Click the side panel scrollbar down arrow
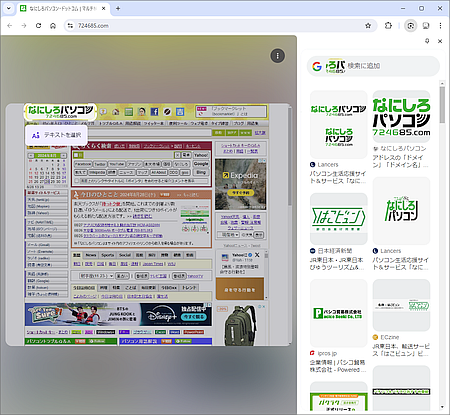Image resolution: width=450 pixels, height=415 pixels. pyautogui.click(x=442, y=407)
